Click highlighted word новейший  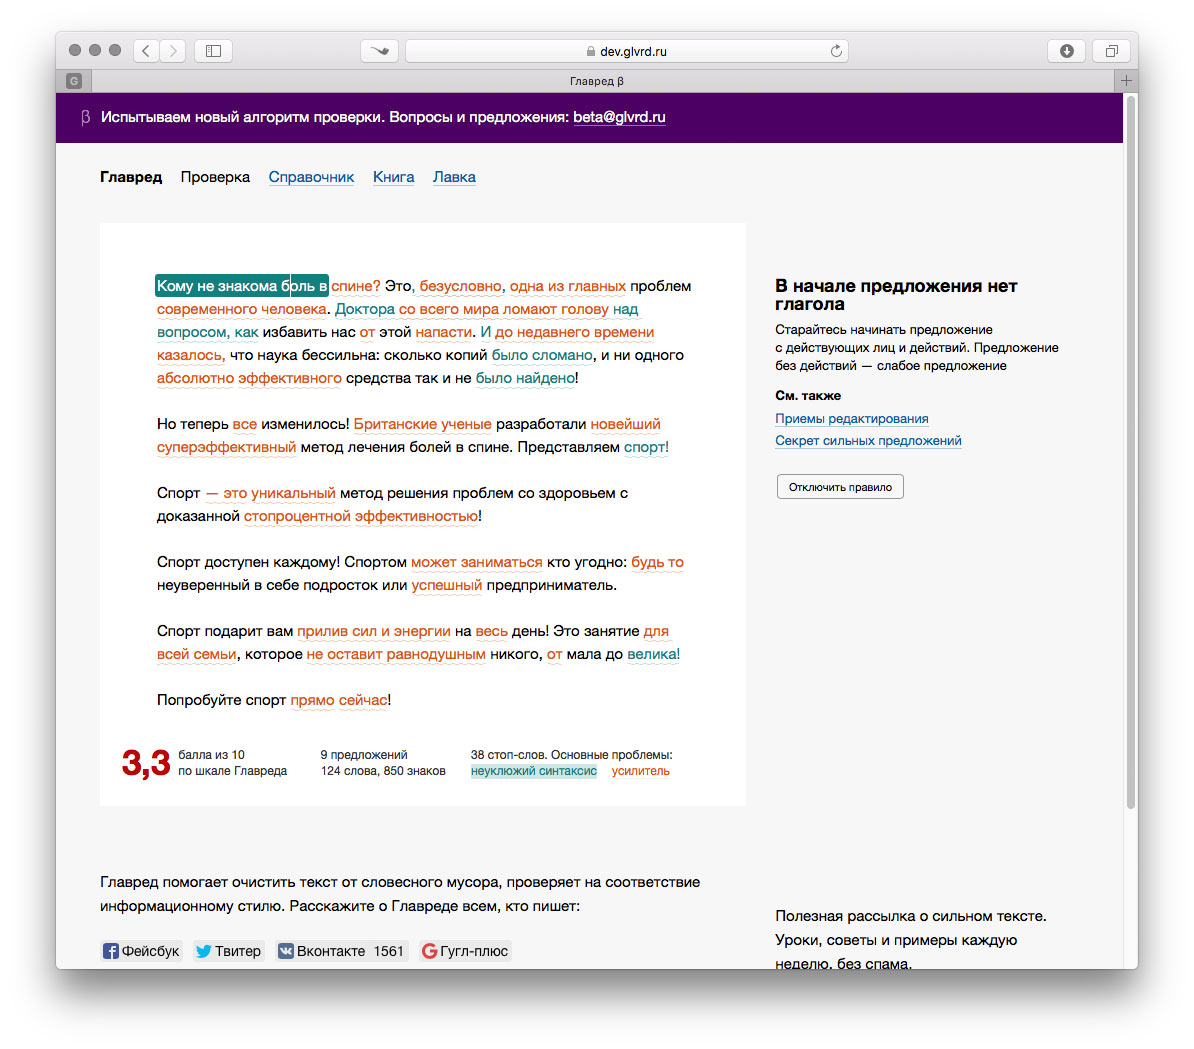tap(625, 424)
